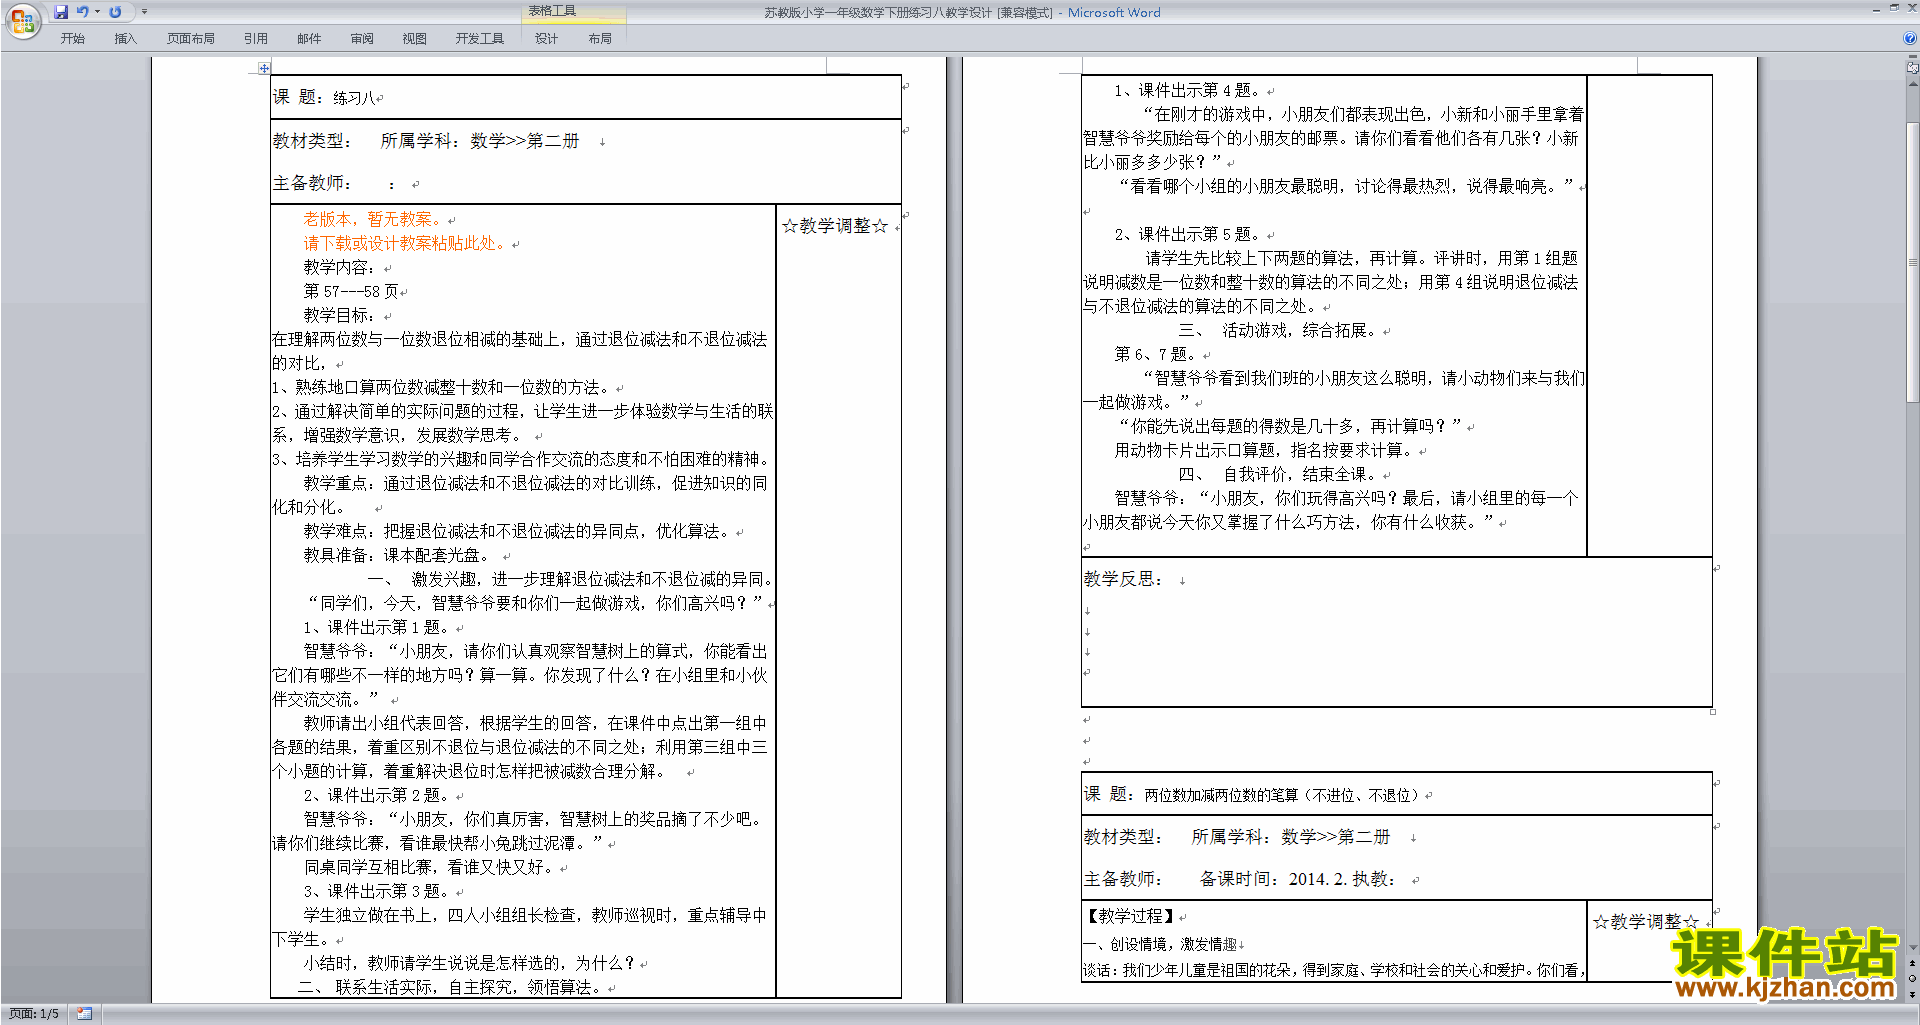Select the 邮件 ribbon tab

[x=309, y=38]
